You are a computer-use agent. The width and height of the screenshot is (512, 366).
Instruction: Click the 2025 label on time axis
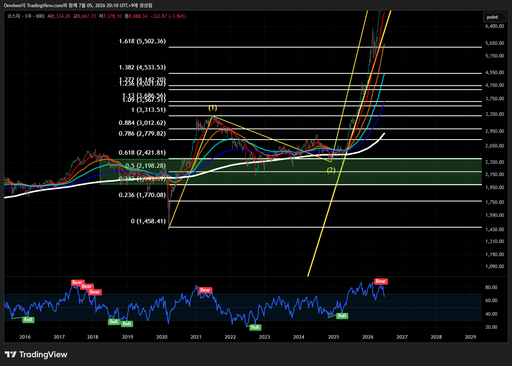coord(334,337)
